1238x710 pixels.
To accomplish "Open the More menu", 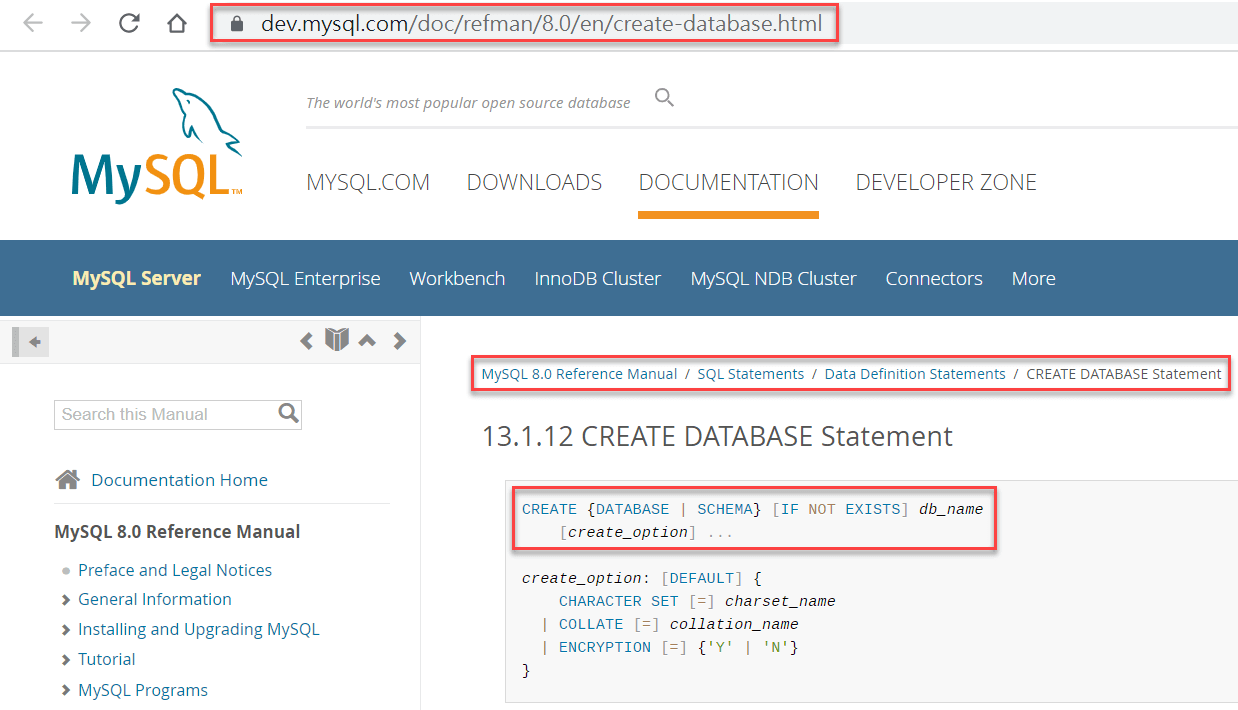I will coord(1033,279).
